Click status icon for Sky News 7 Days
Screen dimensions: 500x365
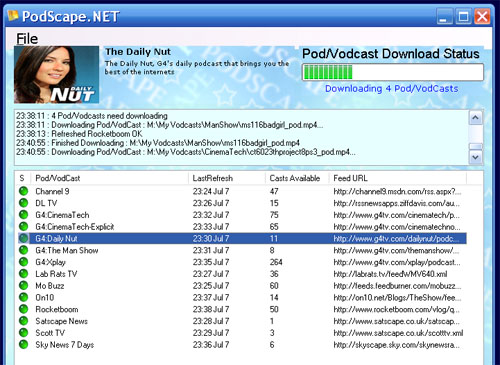(23, 345)
